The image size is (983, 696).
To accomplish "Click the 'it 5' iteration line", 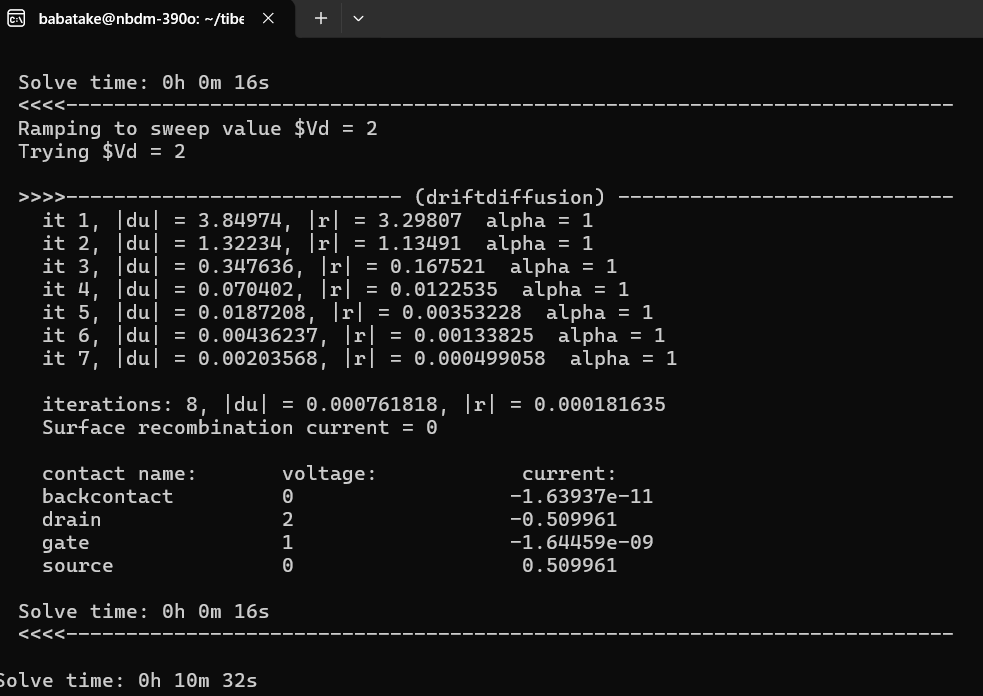I will [347, 312].
